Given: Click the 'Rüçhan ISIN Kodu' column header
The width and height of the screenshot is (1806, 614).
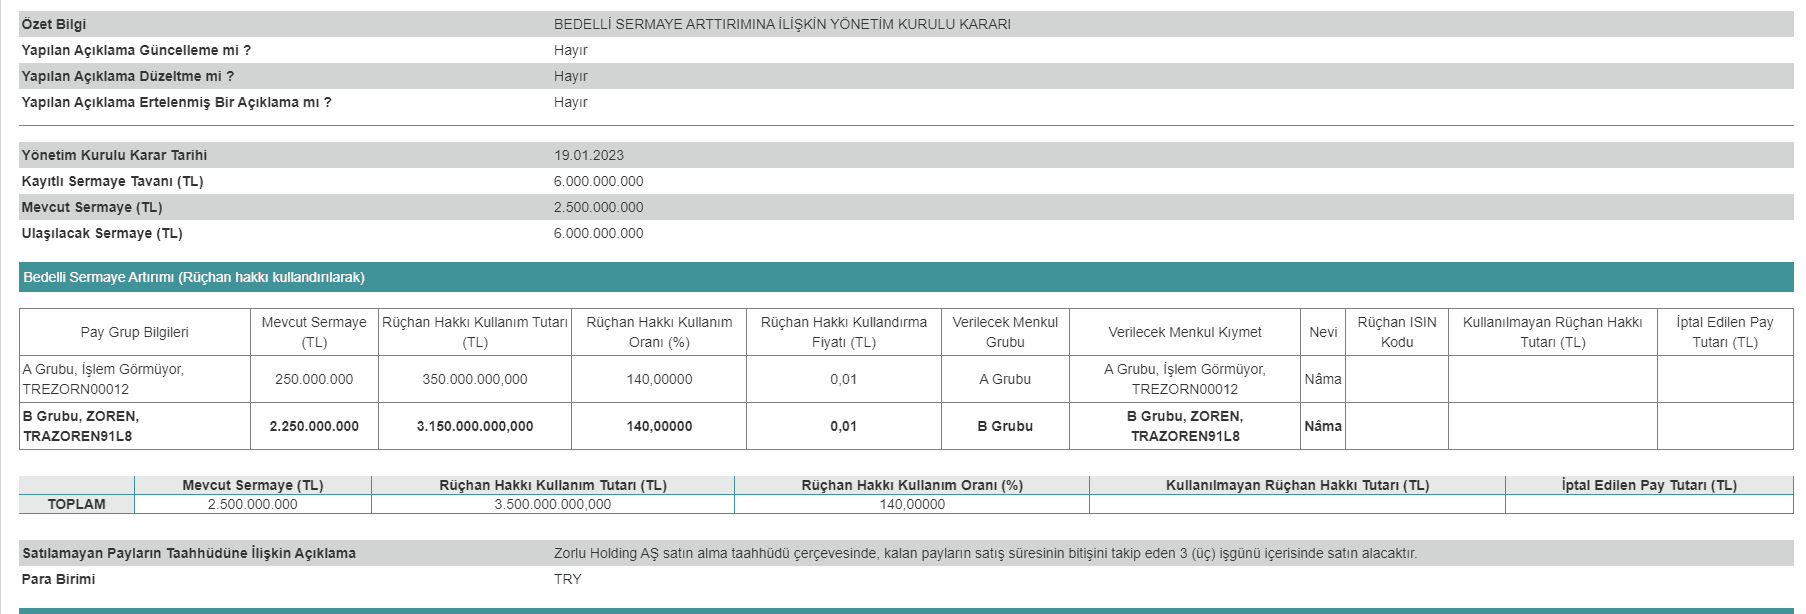Looking at the screenshot, I should (x=1396, y=332).
